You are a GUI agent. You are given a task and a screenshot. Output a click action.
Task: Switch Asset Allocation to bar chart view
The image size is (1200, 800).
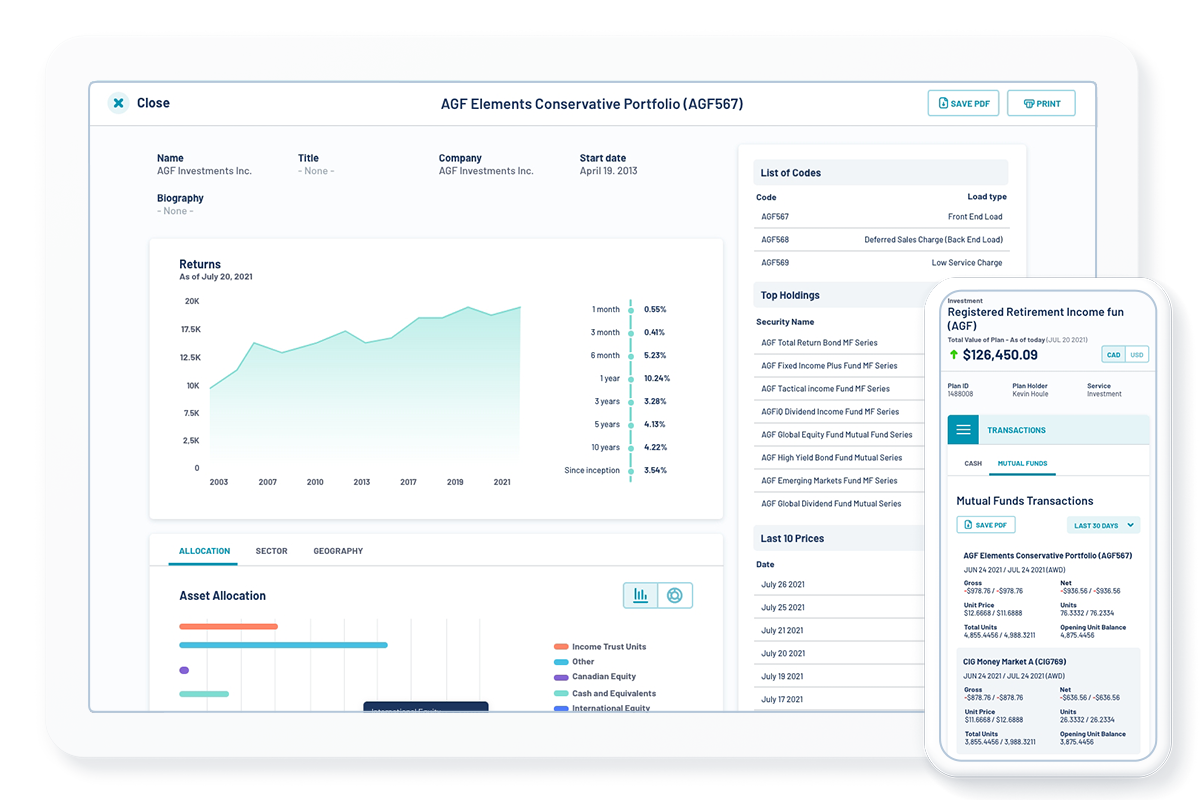click(x=640, y=595)
